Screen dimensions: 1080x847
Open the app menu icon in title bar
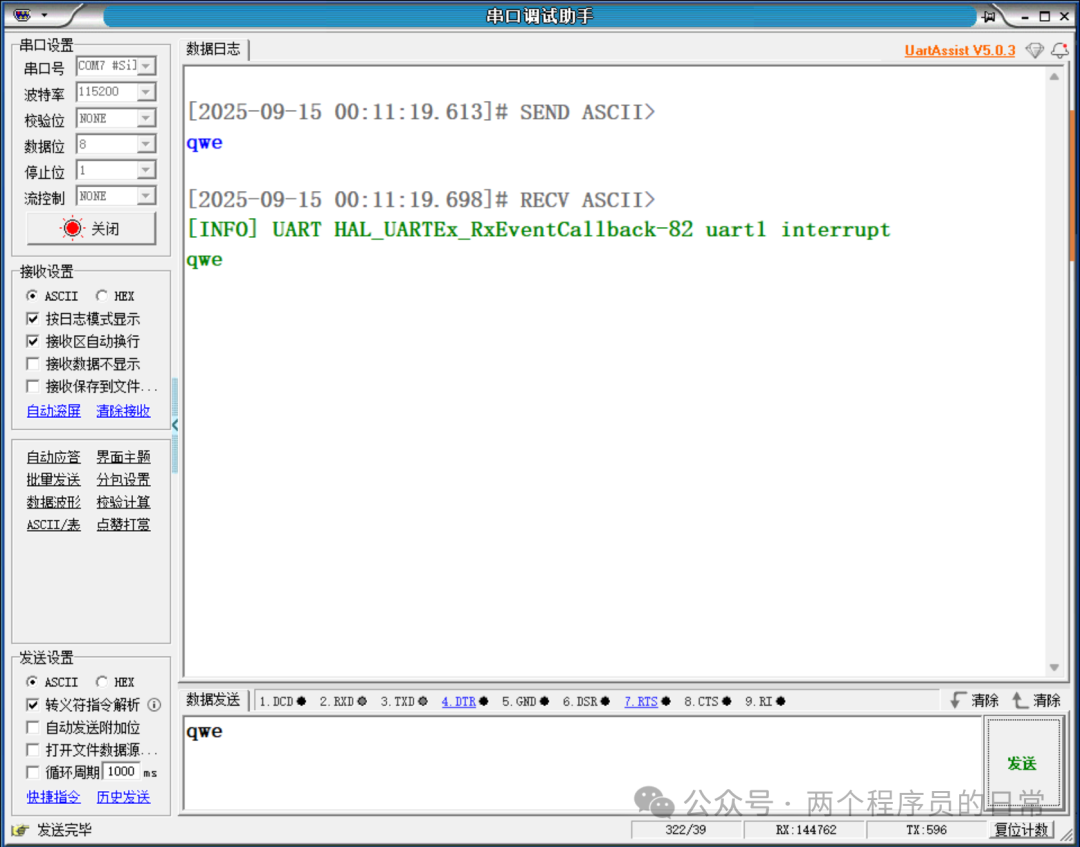coord(22,15)
